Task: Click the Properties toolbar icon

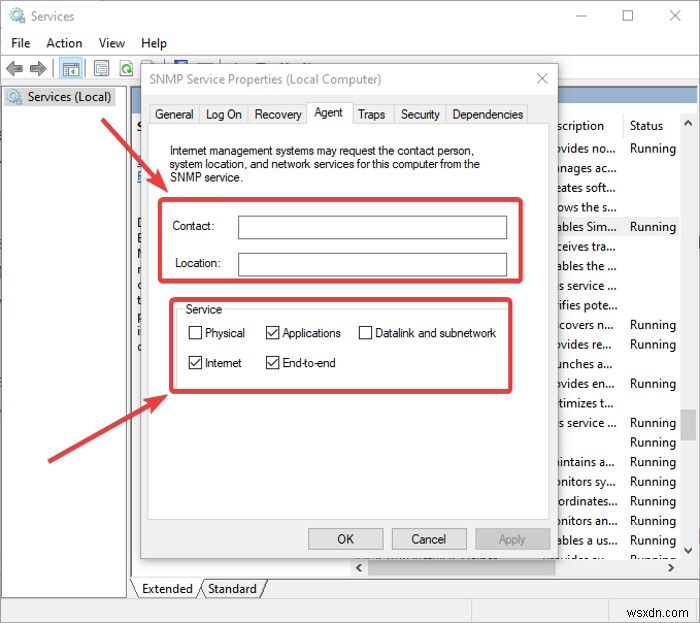Action: click(x=101, y=69)
